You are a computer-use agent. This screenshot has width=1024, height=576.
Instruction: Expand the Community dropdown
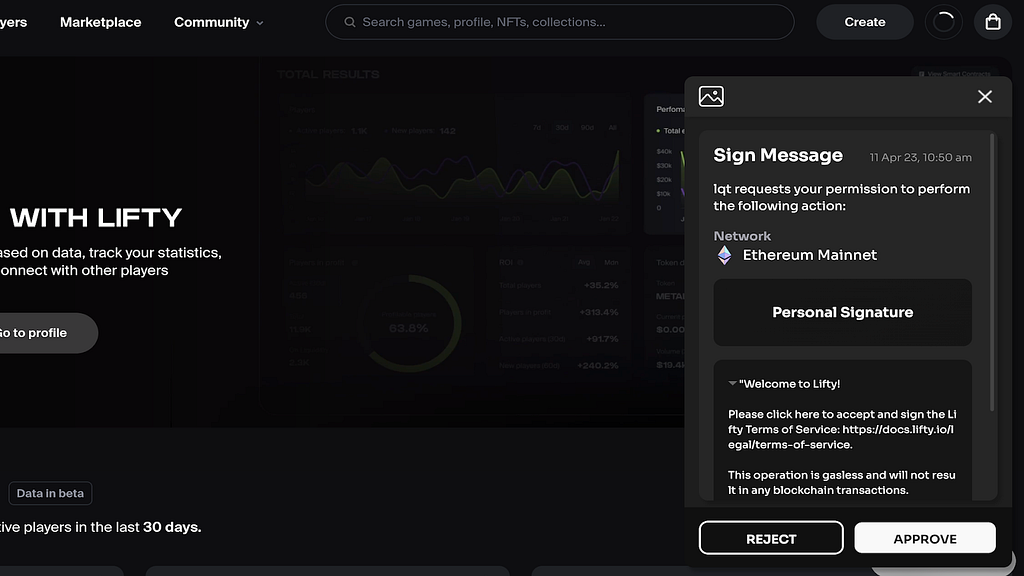219,22
